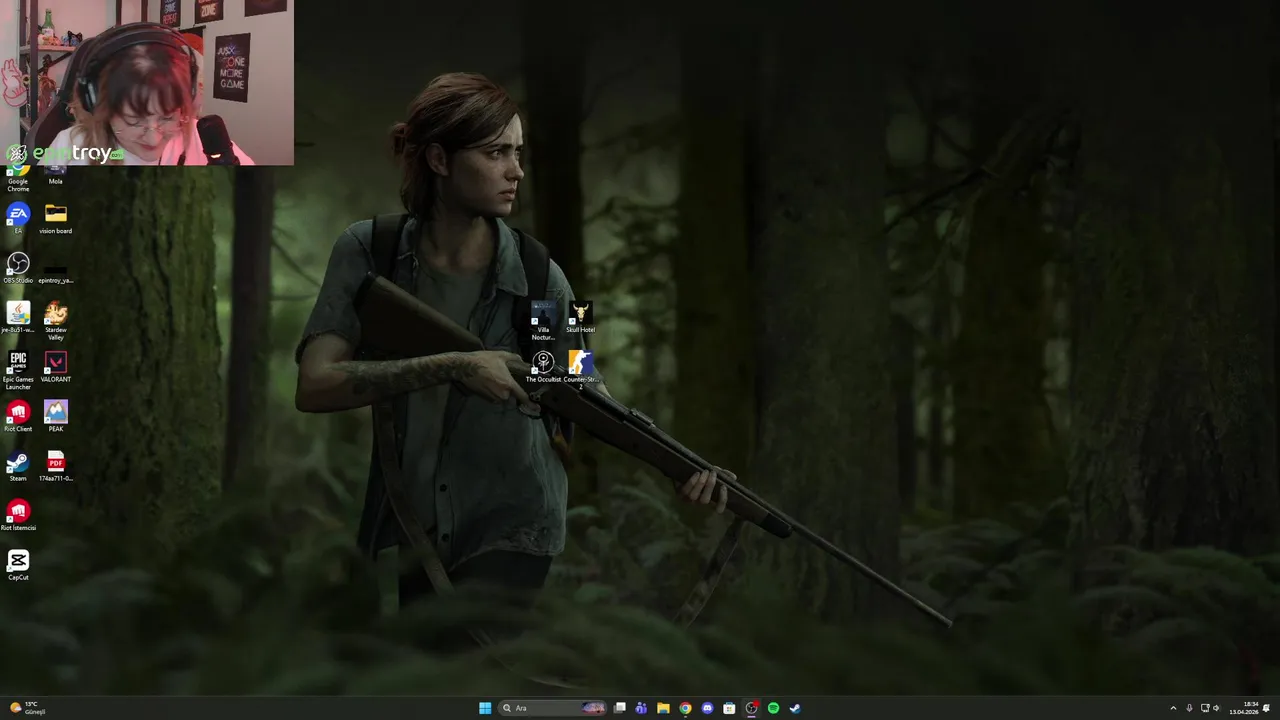The width and height of the screenshot is (1280, 720).
Task: Open network settings from the tray
Action: 1205,708
